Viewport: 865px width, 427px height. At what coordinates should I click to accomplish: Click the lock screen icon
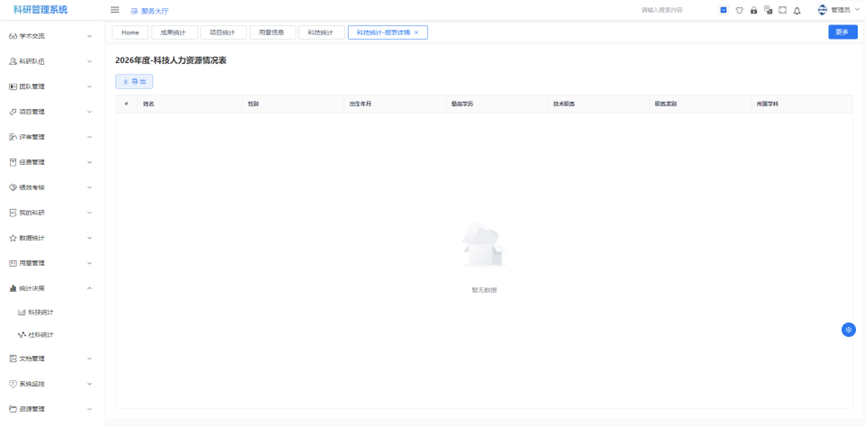[754, 10]
